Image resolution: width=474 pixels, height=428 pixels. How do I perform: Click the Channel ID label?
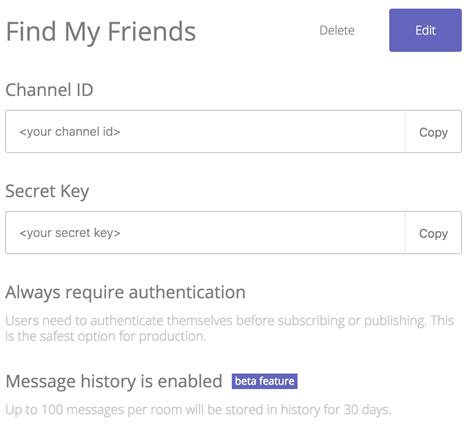tap(49, 90)
